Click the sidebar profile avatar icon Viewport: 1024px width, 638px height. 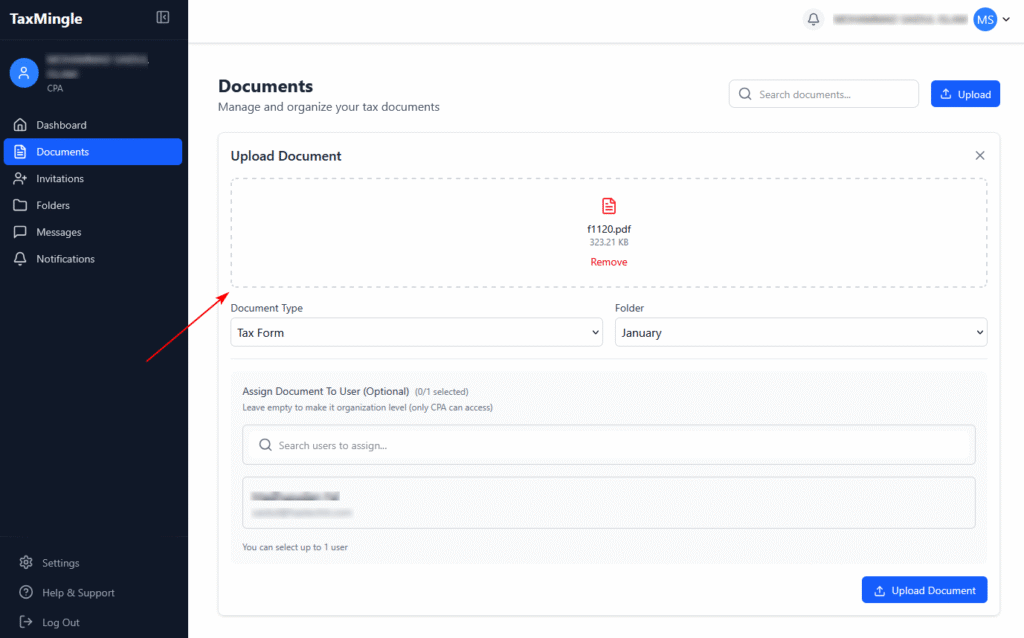24,72
